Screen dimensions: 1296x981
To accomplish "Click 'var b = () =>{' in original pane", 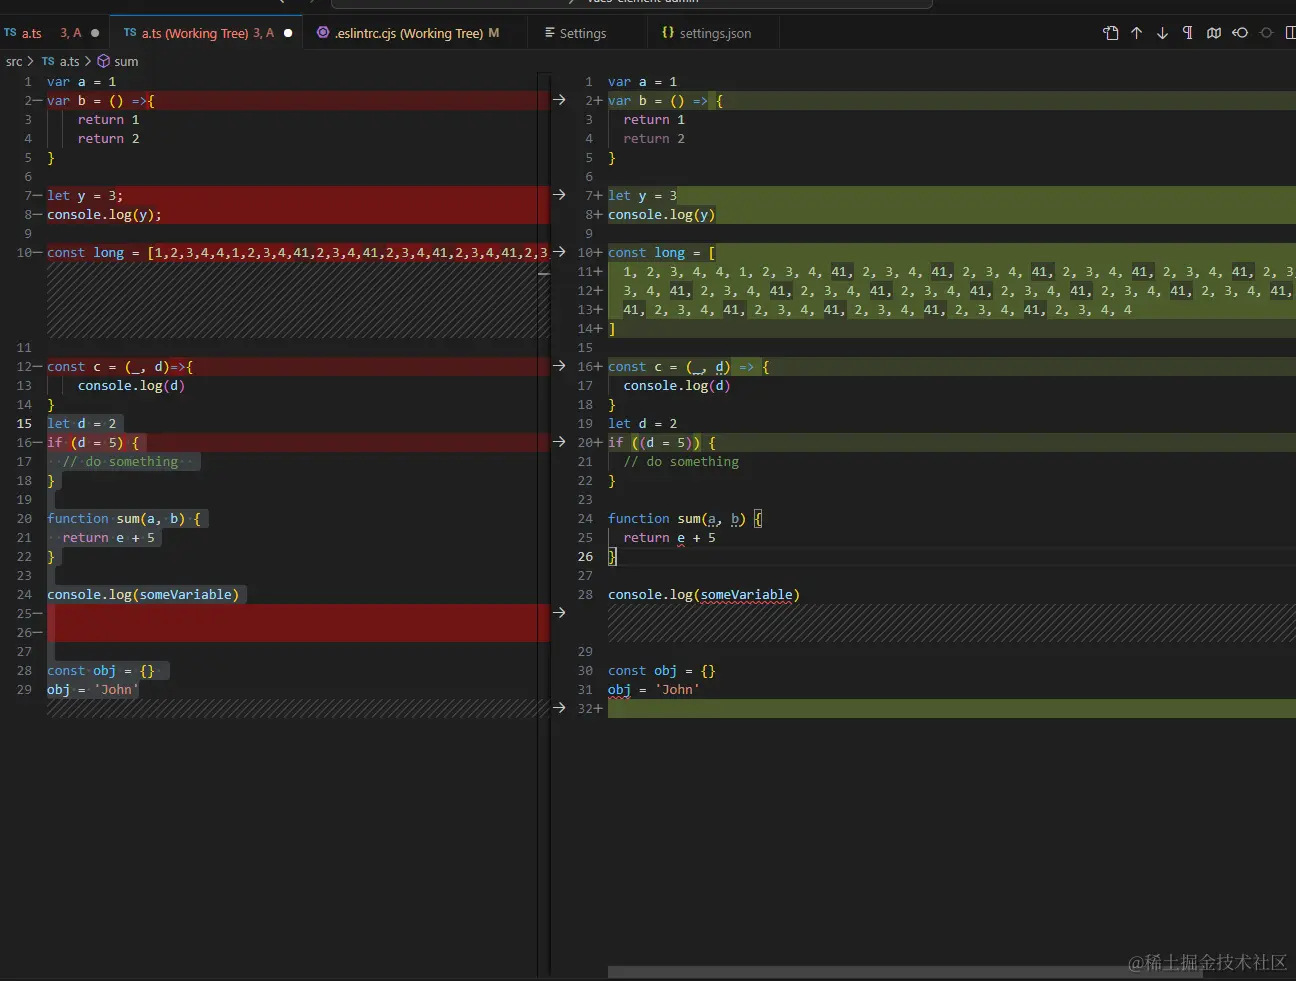I will coord(100,100).
